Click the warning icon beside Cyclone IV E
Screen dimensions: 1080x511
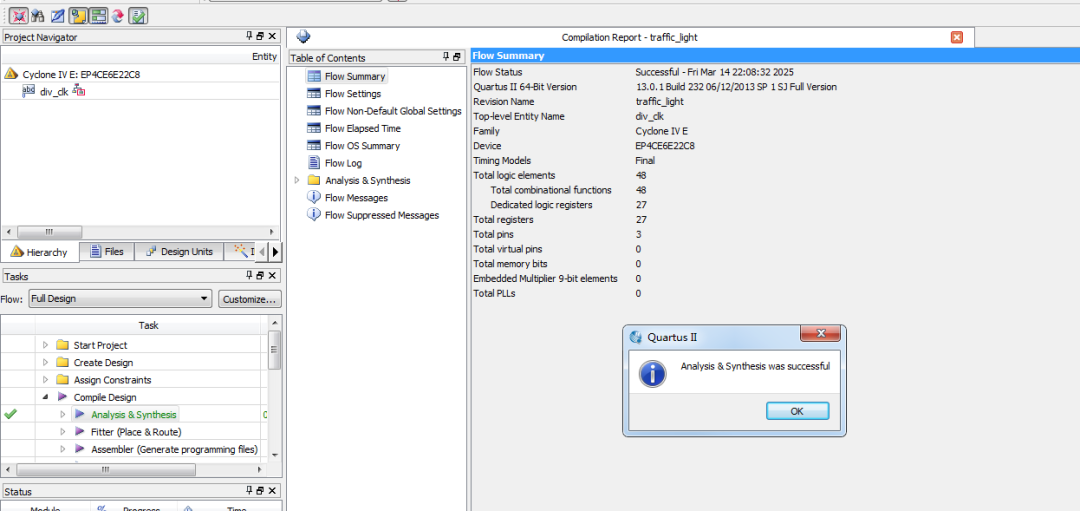10,74
